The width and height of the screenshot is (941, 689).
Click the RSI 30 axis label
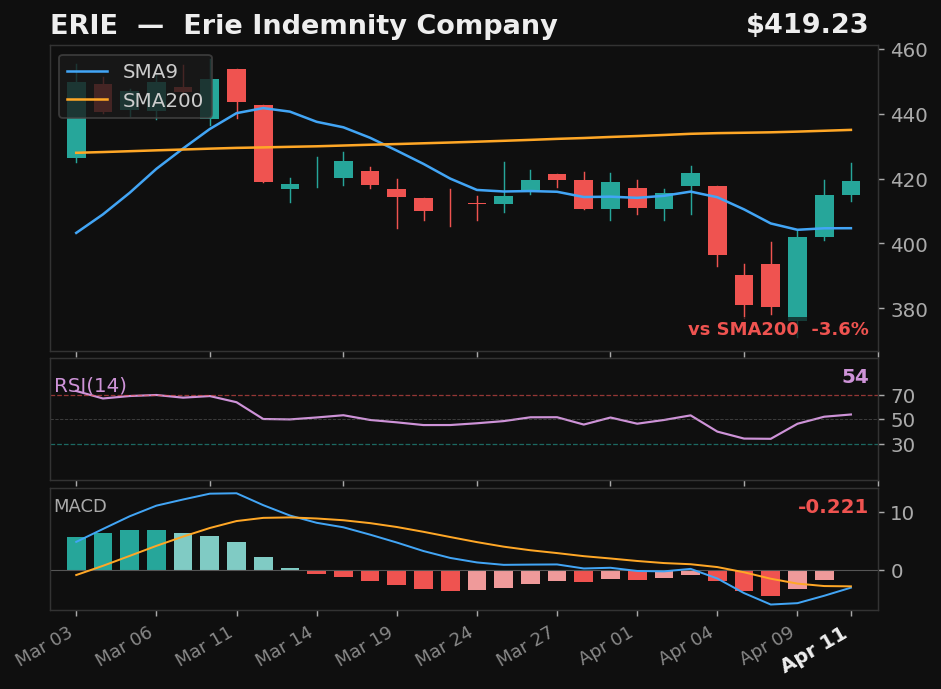903,445
